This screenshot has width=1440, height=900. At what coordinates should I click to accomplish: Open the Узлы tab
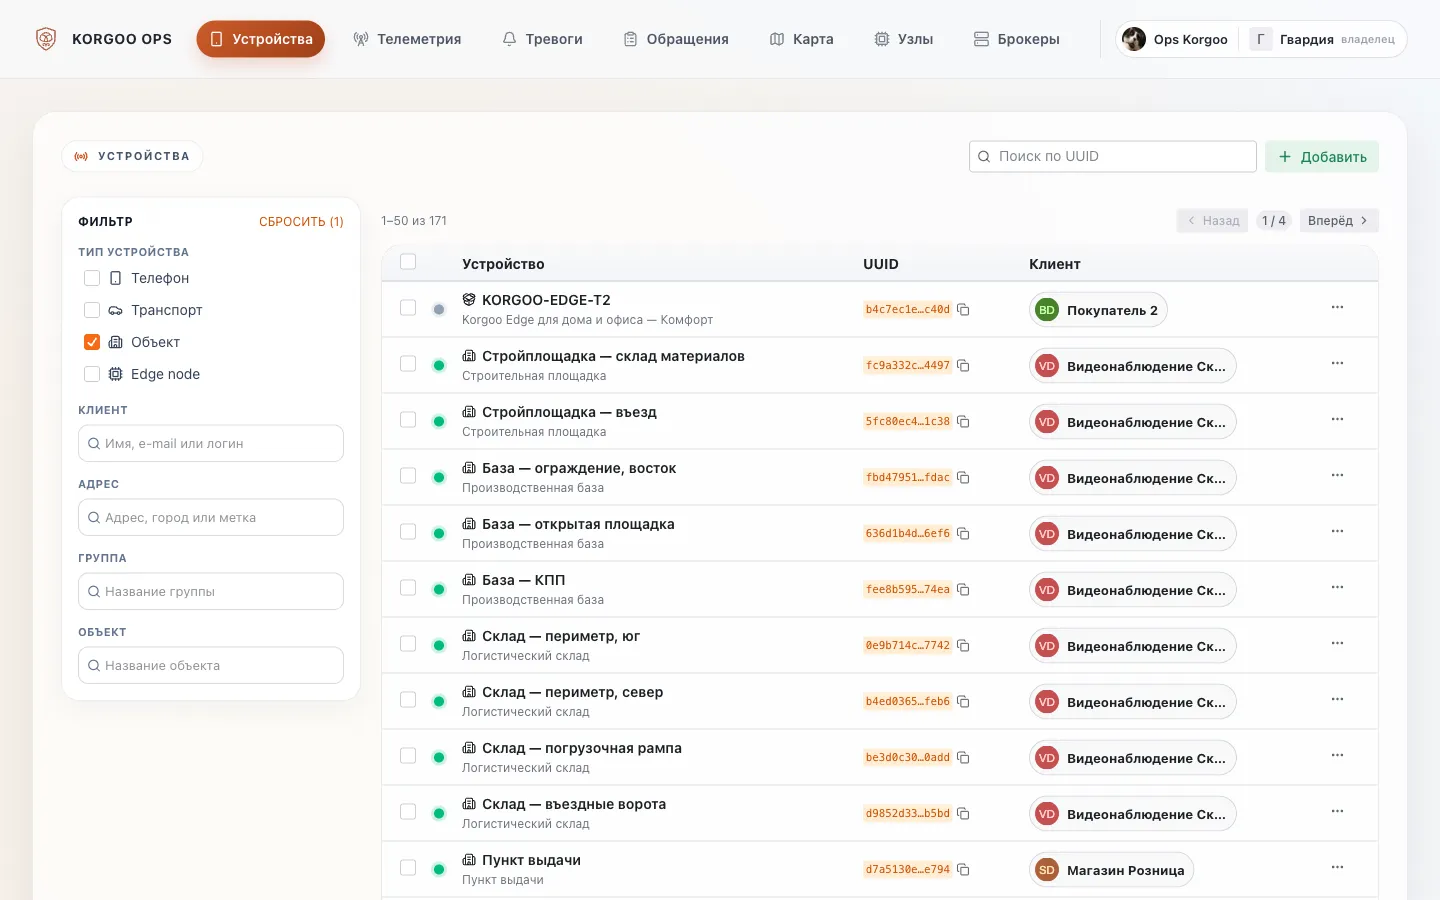pos(903,39)
